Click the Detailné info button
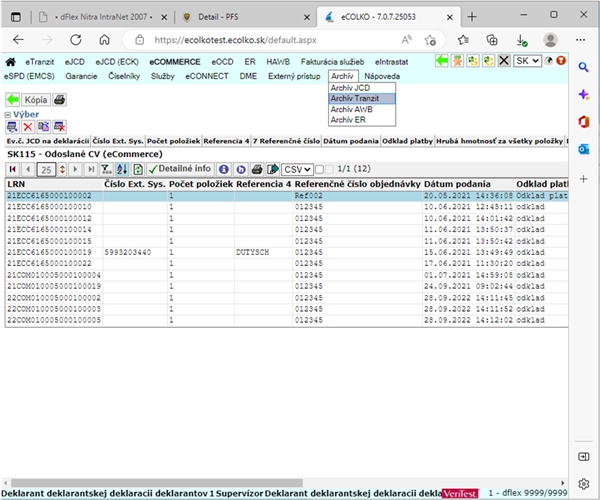Screen dimensions: 600x500 coord(180,169)
